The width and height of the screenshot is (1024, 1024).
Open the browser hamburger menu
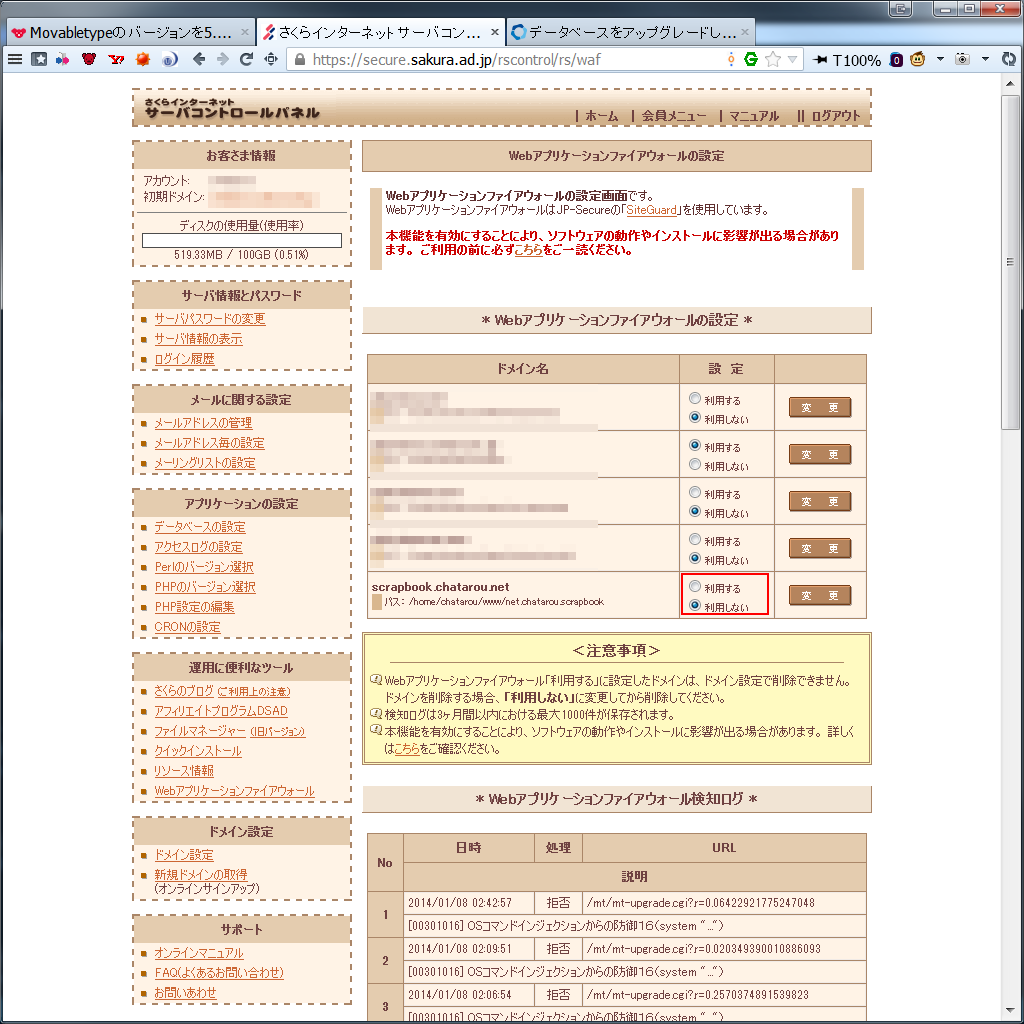tap(15, 59)
